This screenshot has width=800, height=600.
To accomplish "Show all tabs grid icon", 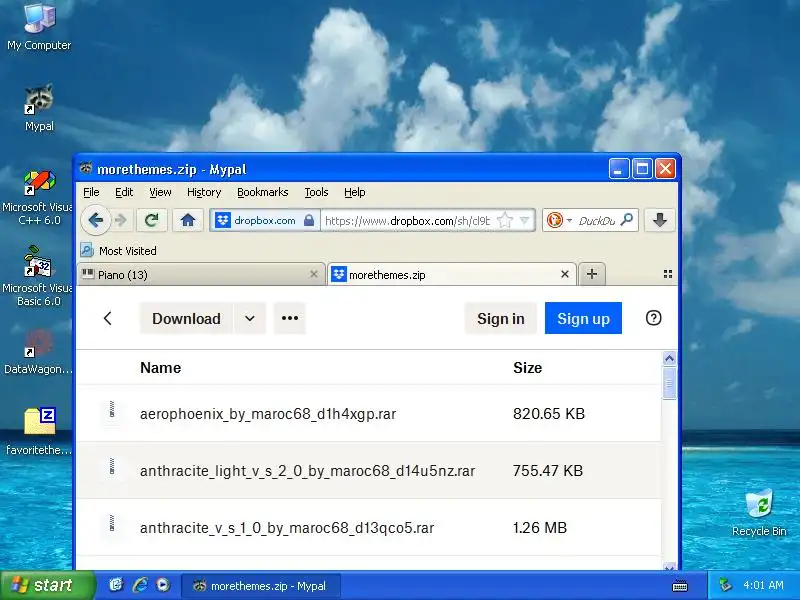I will pyautogui.click(x=668, y=274).
